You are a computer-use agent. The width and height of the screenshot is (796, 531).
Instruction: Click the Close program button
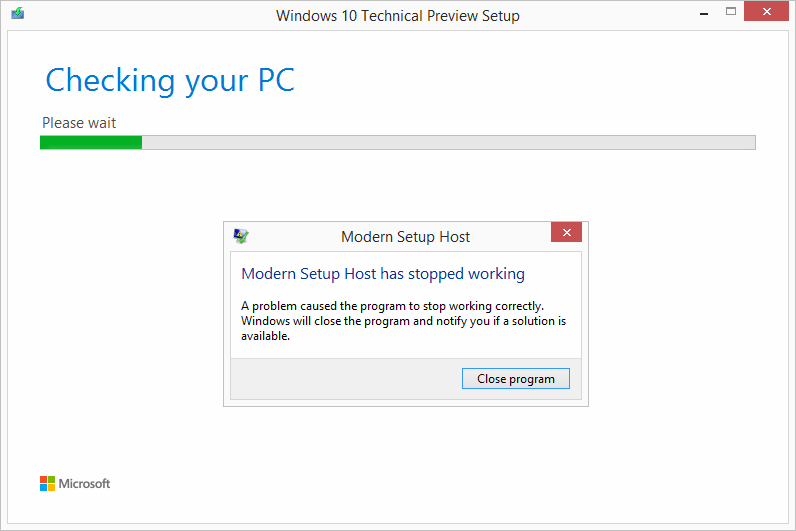(x=516, y=379)
